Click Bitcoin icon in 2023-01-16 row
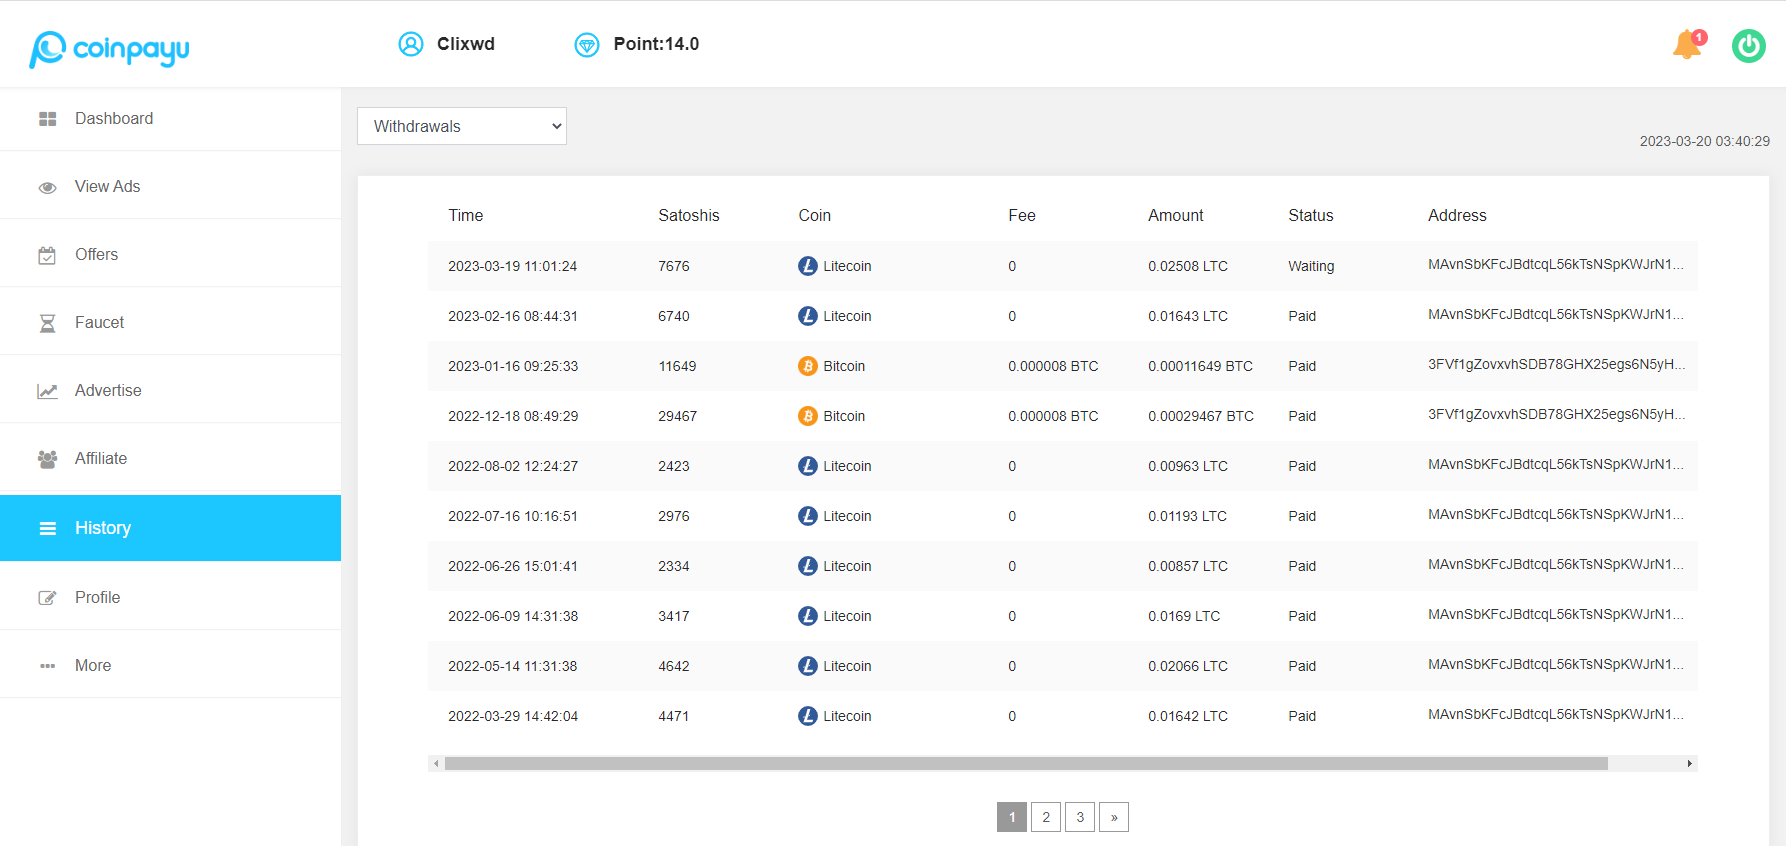Image resolution: width=1786 pixels, height=846 pixels. [x=808, y=366]
